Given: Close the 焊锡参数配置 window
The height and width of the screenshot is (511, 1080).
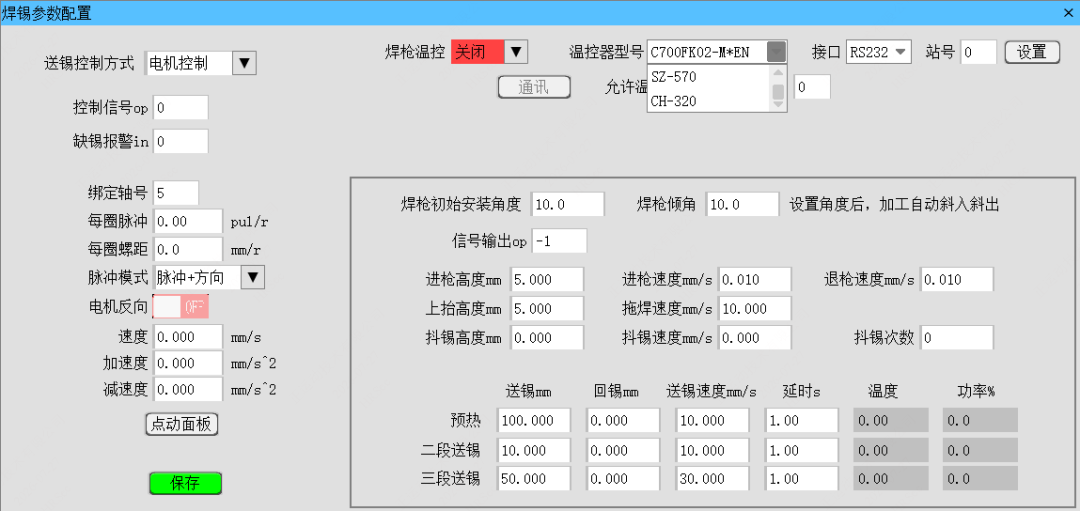Looking at the screenshot, I should pyautogui.click(x=1068, y=12).
